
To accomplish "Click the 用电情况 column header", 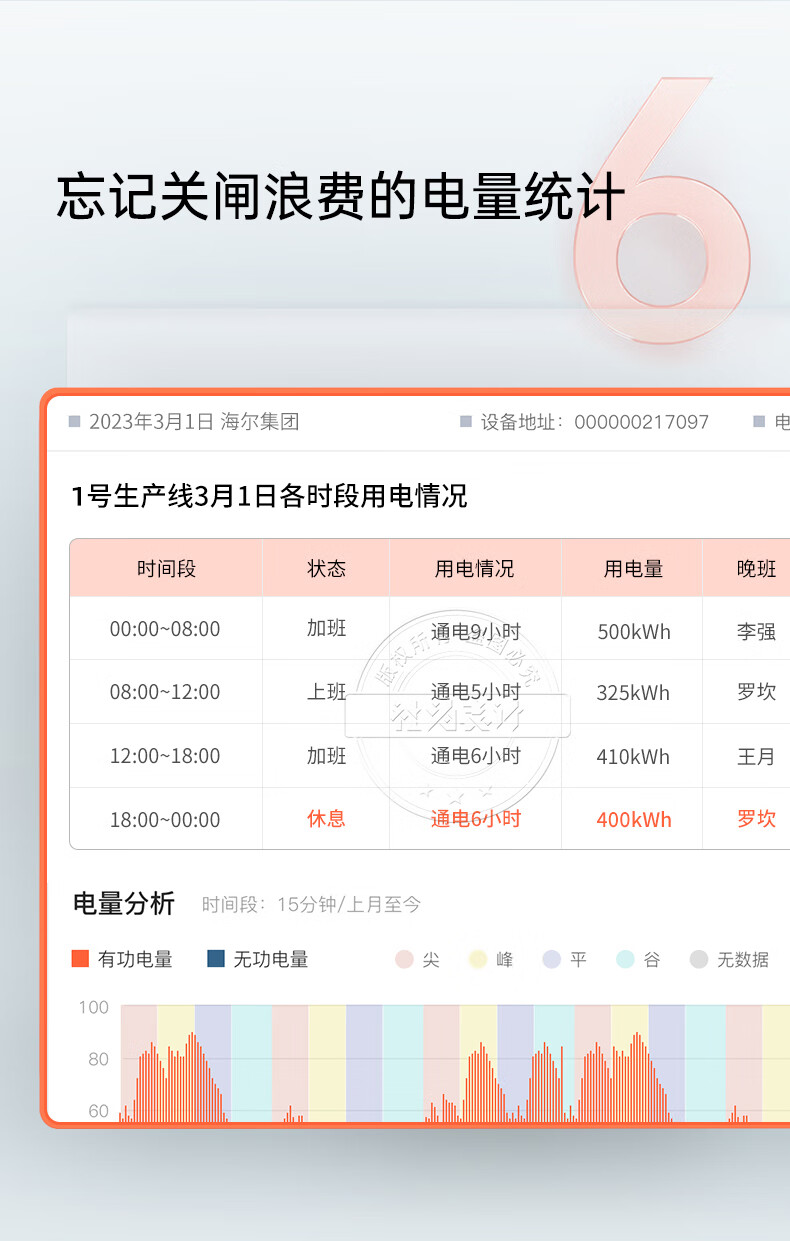I will tap(475, 569).
